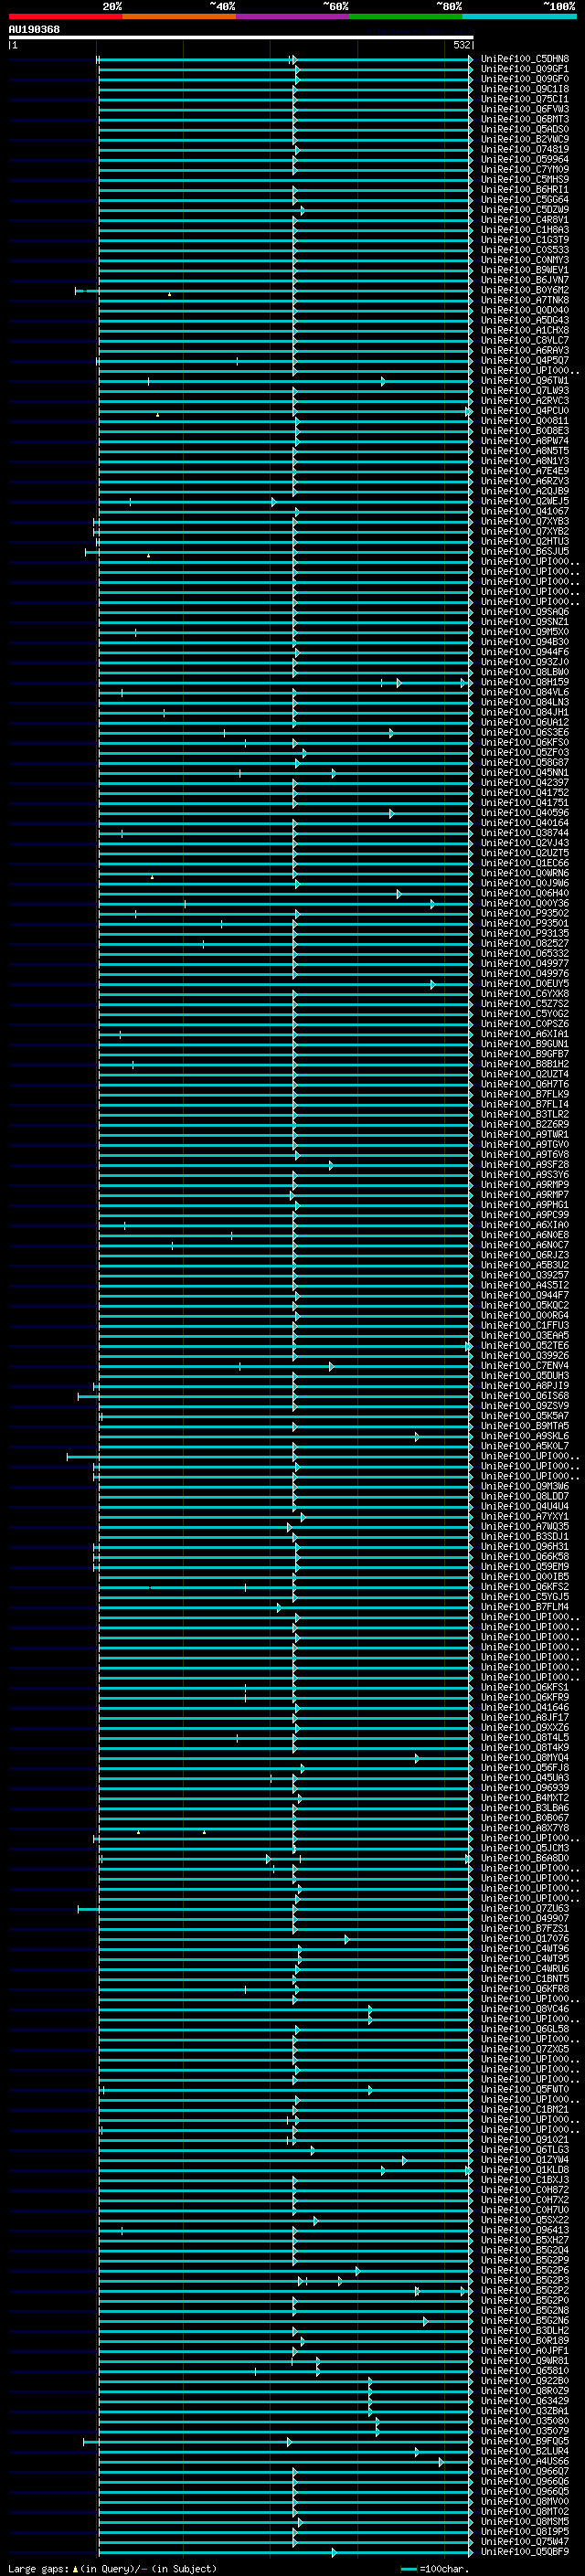Click the cyan ~100% identity legend segment
Screen dimensions: 585x2576
[x=519, y=16]
